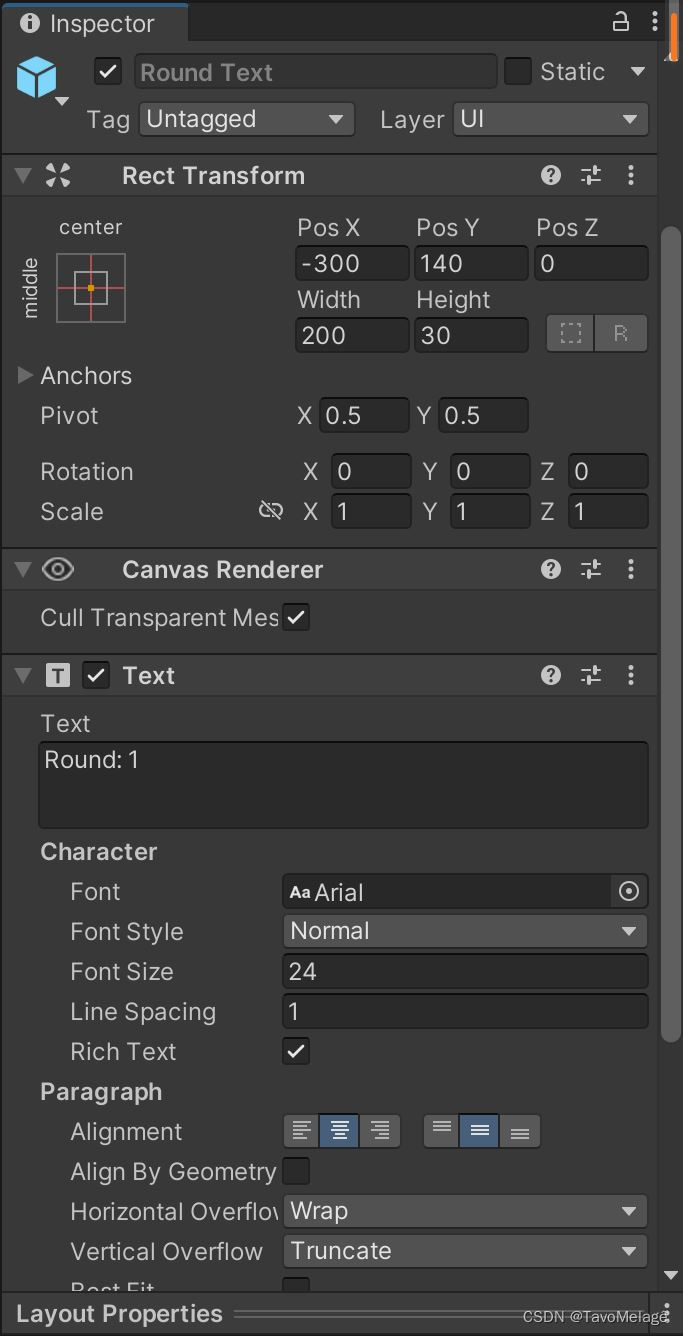683x1336 pixels.
Task: Enable the Static checkbox
Action: point(518,72)
